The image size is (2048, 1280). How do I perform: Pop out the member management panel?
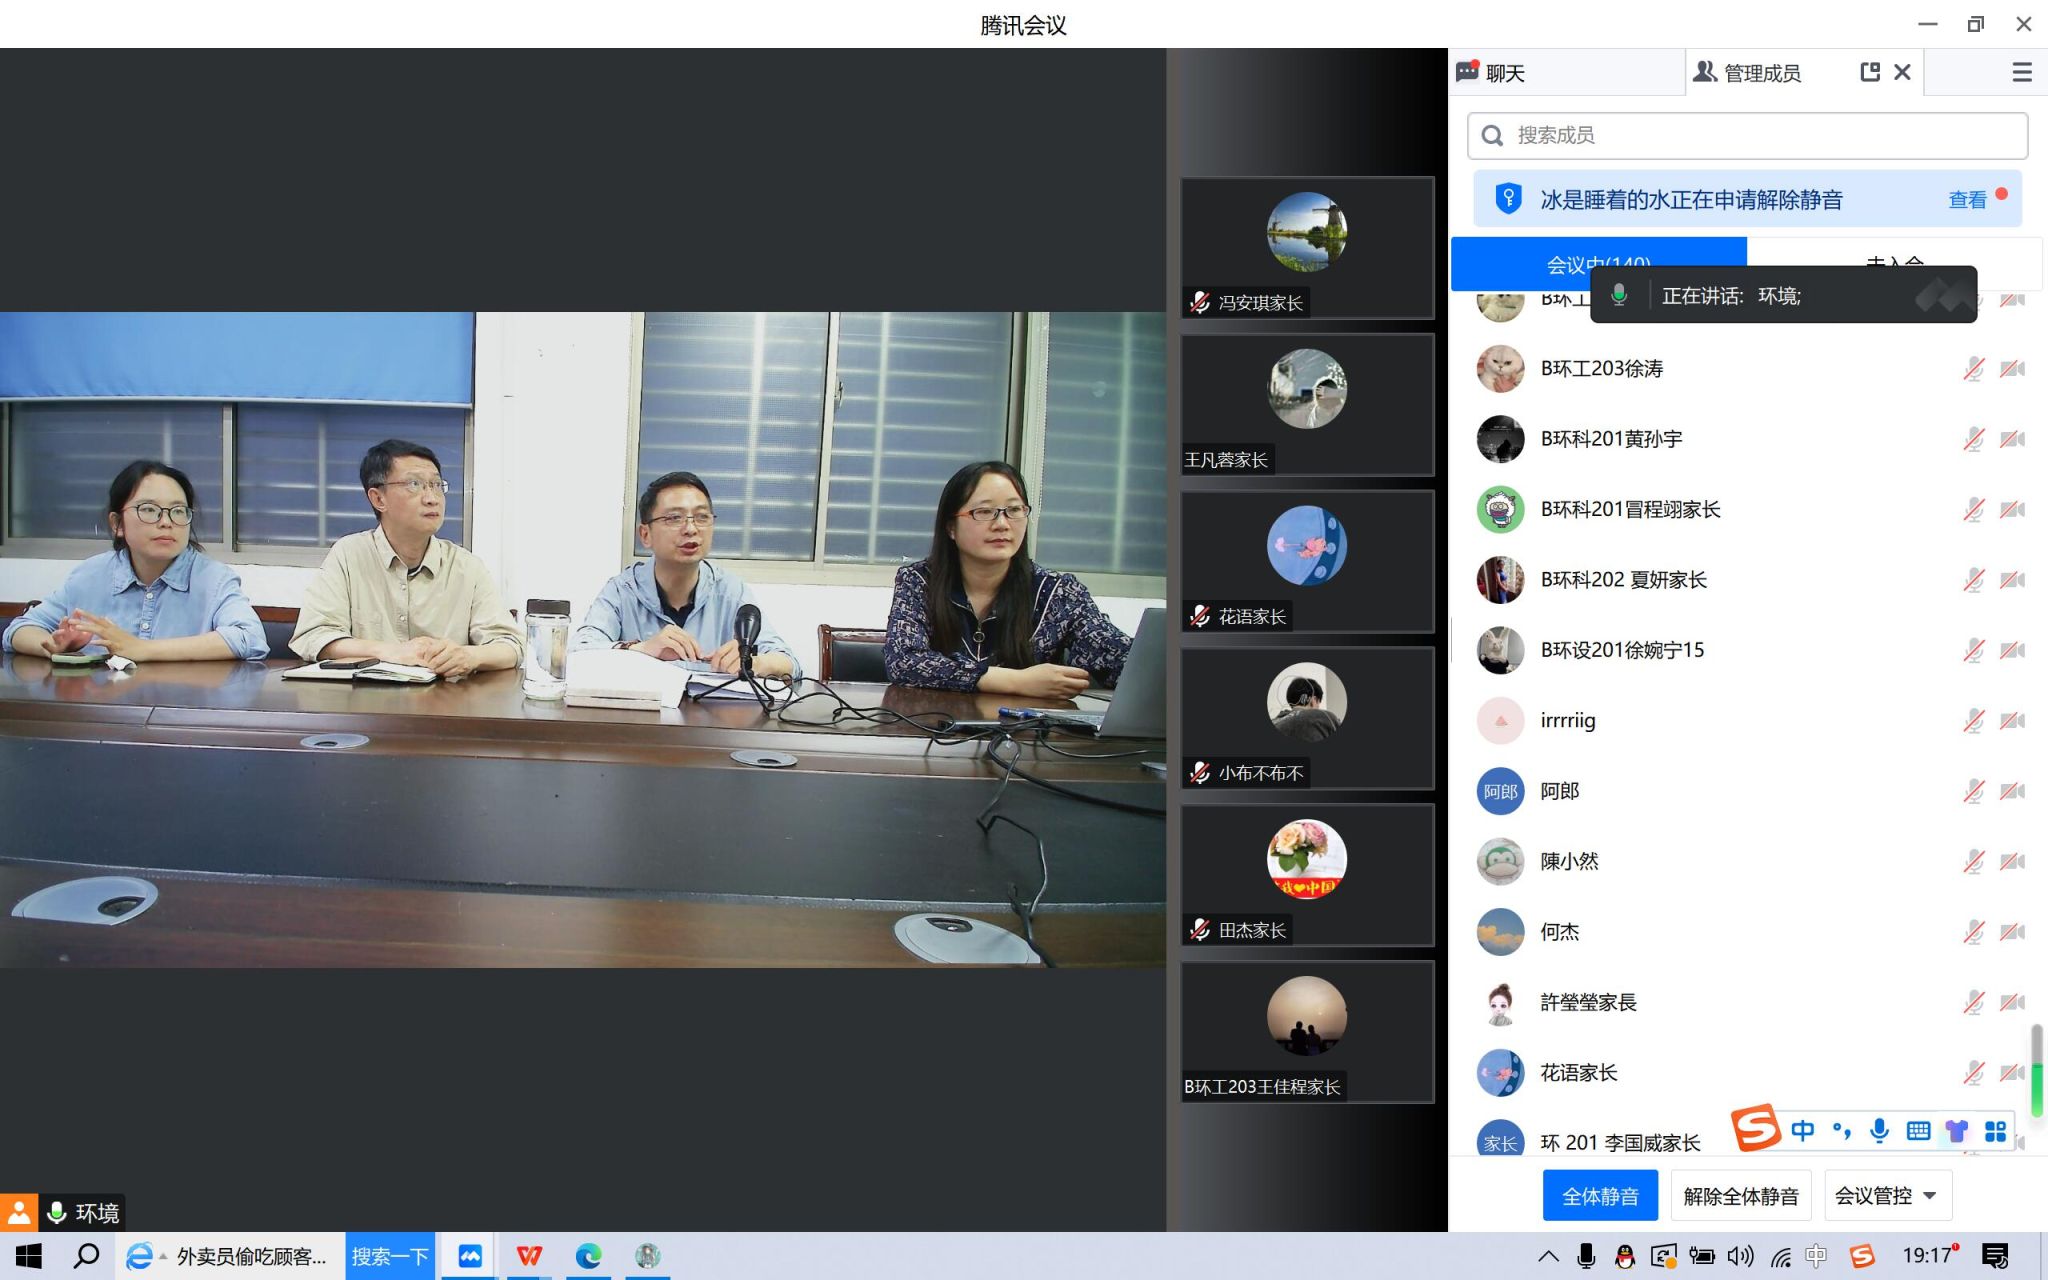point(1869,72)
